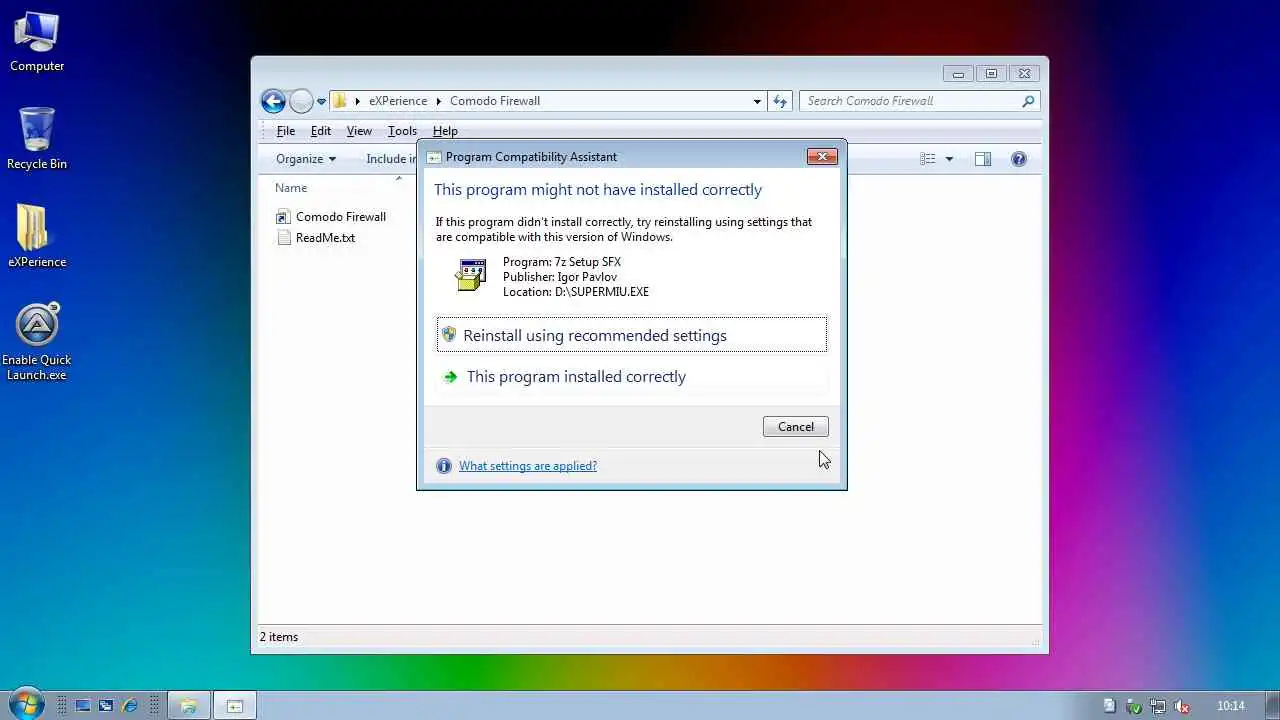Open the Help menu

tap(445, 131)
